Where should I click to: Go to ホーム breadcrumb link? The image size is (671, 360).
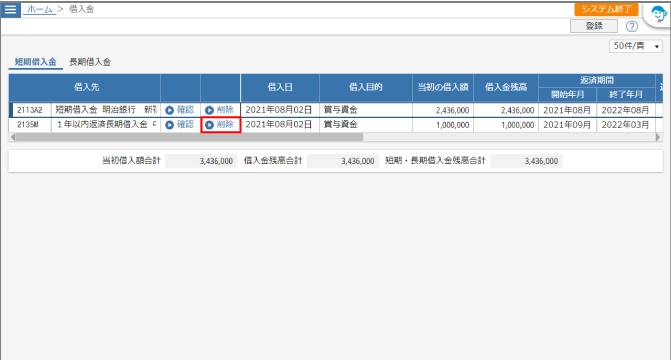pyautogui.click(x=39, y=9)
